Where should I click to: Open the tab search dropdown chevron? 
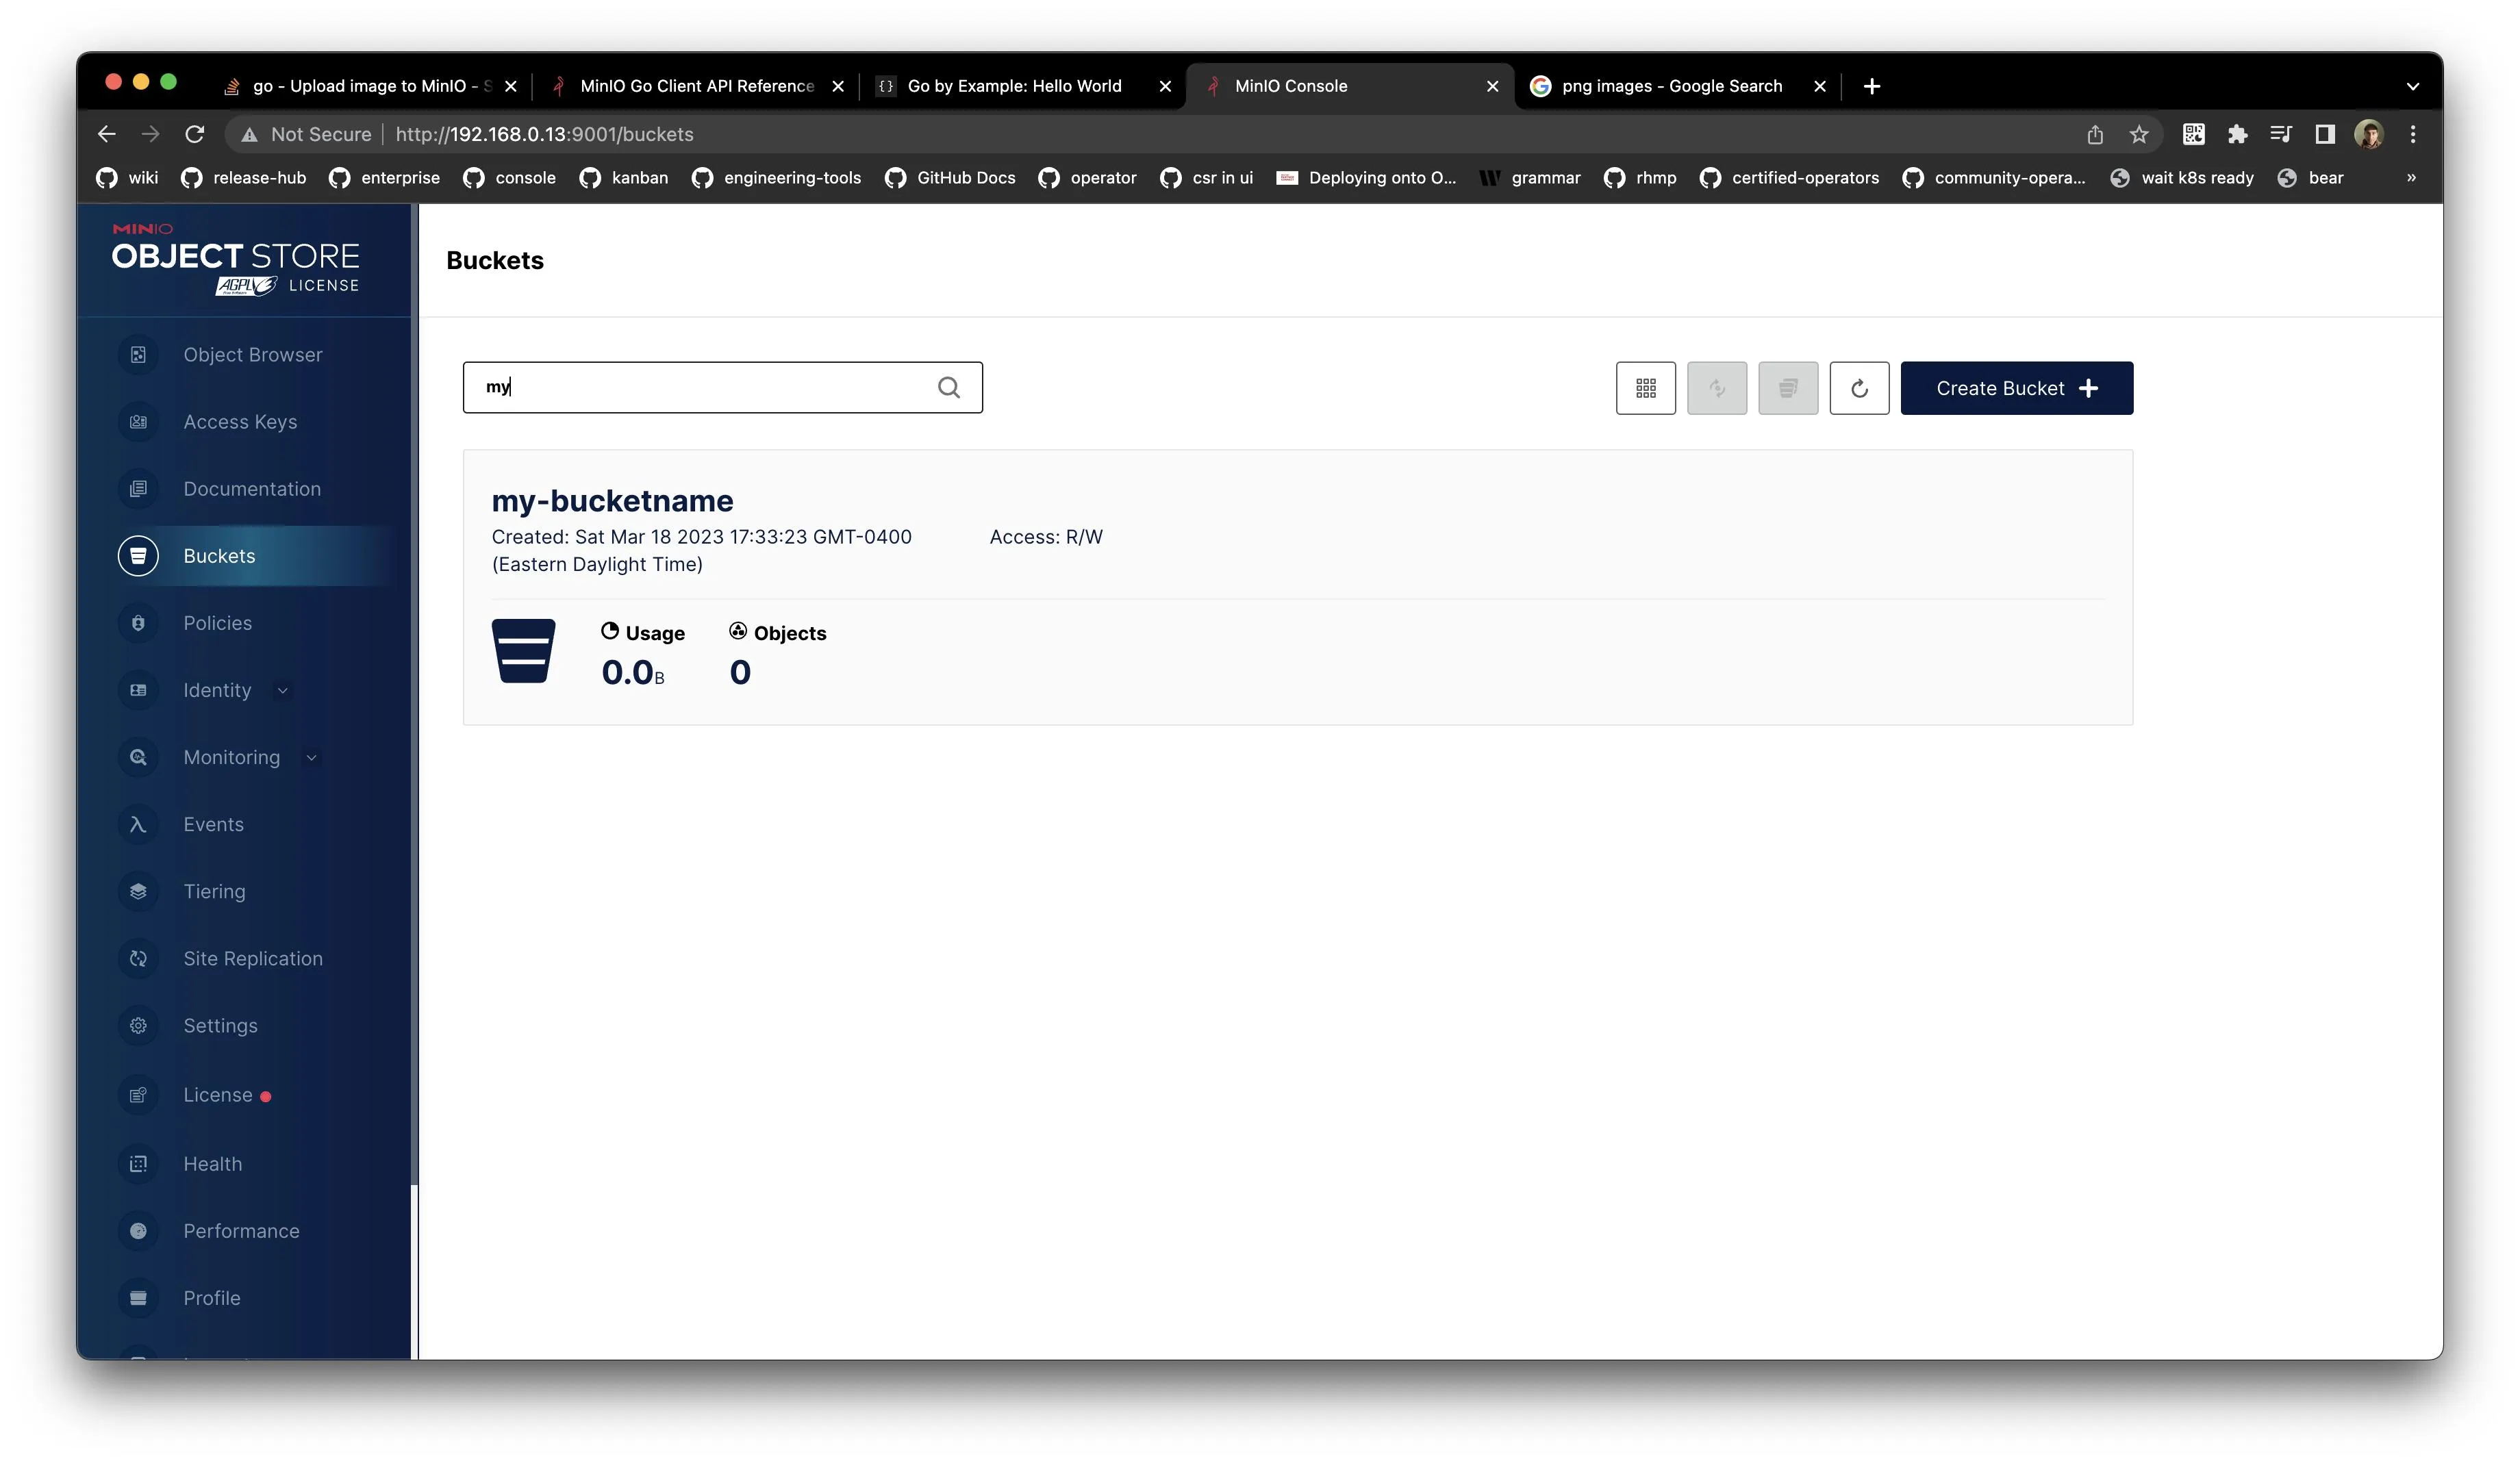(2412, 86)
